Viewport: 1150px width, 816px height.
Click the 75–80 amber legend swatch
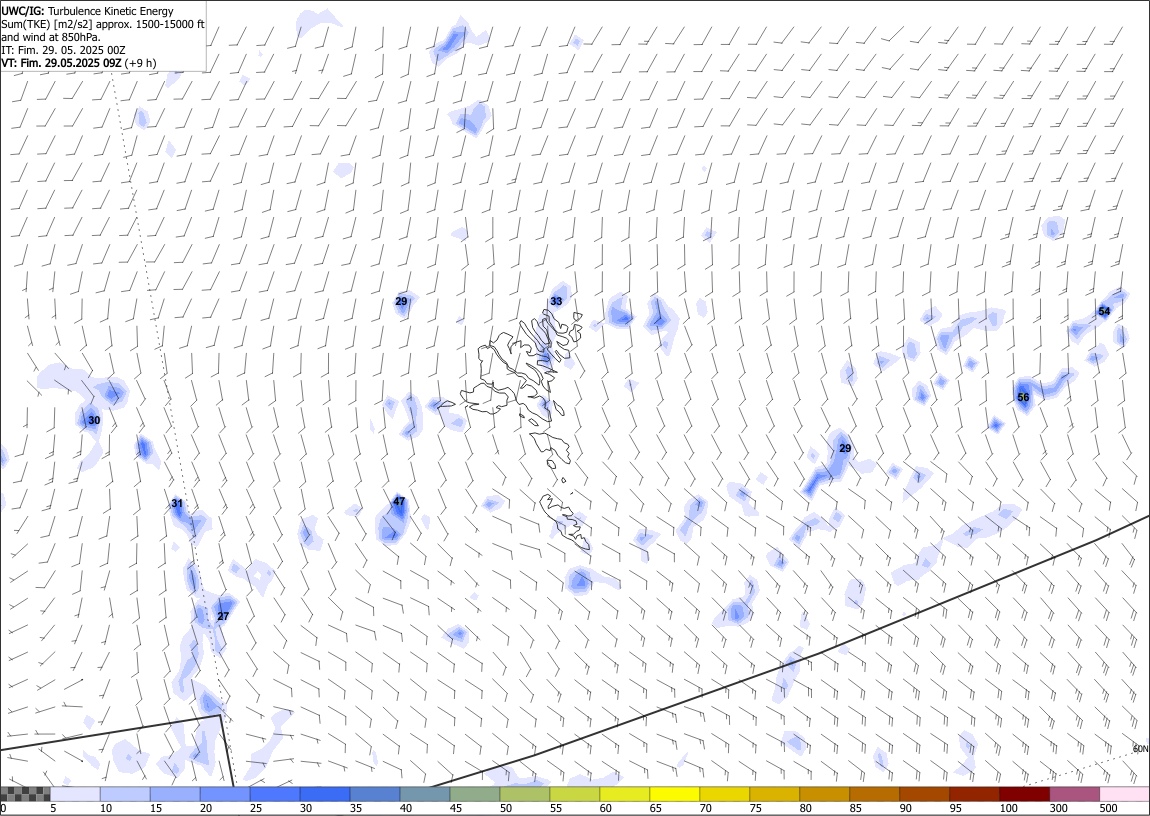point(774,794)
